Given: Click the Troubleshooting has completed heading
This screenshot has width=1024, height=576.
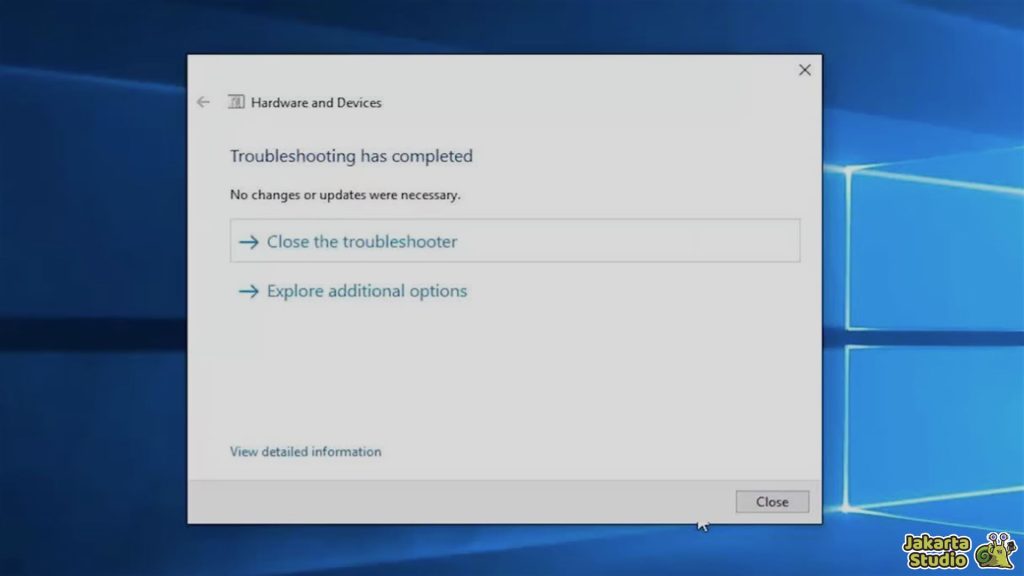Looking at the screenshot, I should (351, 156).
